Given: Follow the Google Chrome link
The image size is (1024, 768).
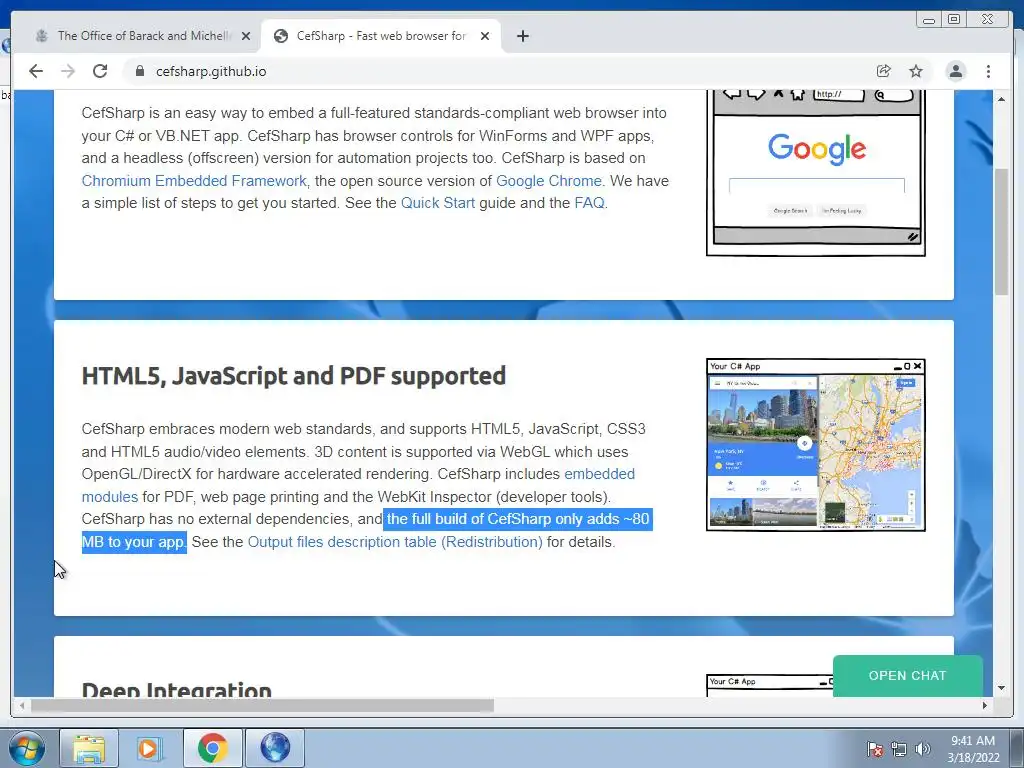Looking at the screenshot, I should click(549, 181).
